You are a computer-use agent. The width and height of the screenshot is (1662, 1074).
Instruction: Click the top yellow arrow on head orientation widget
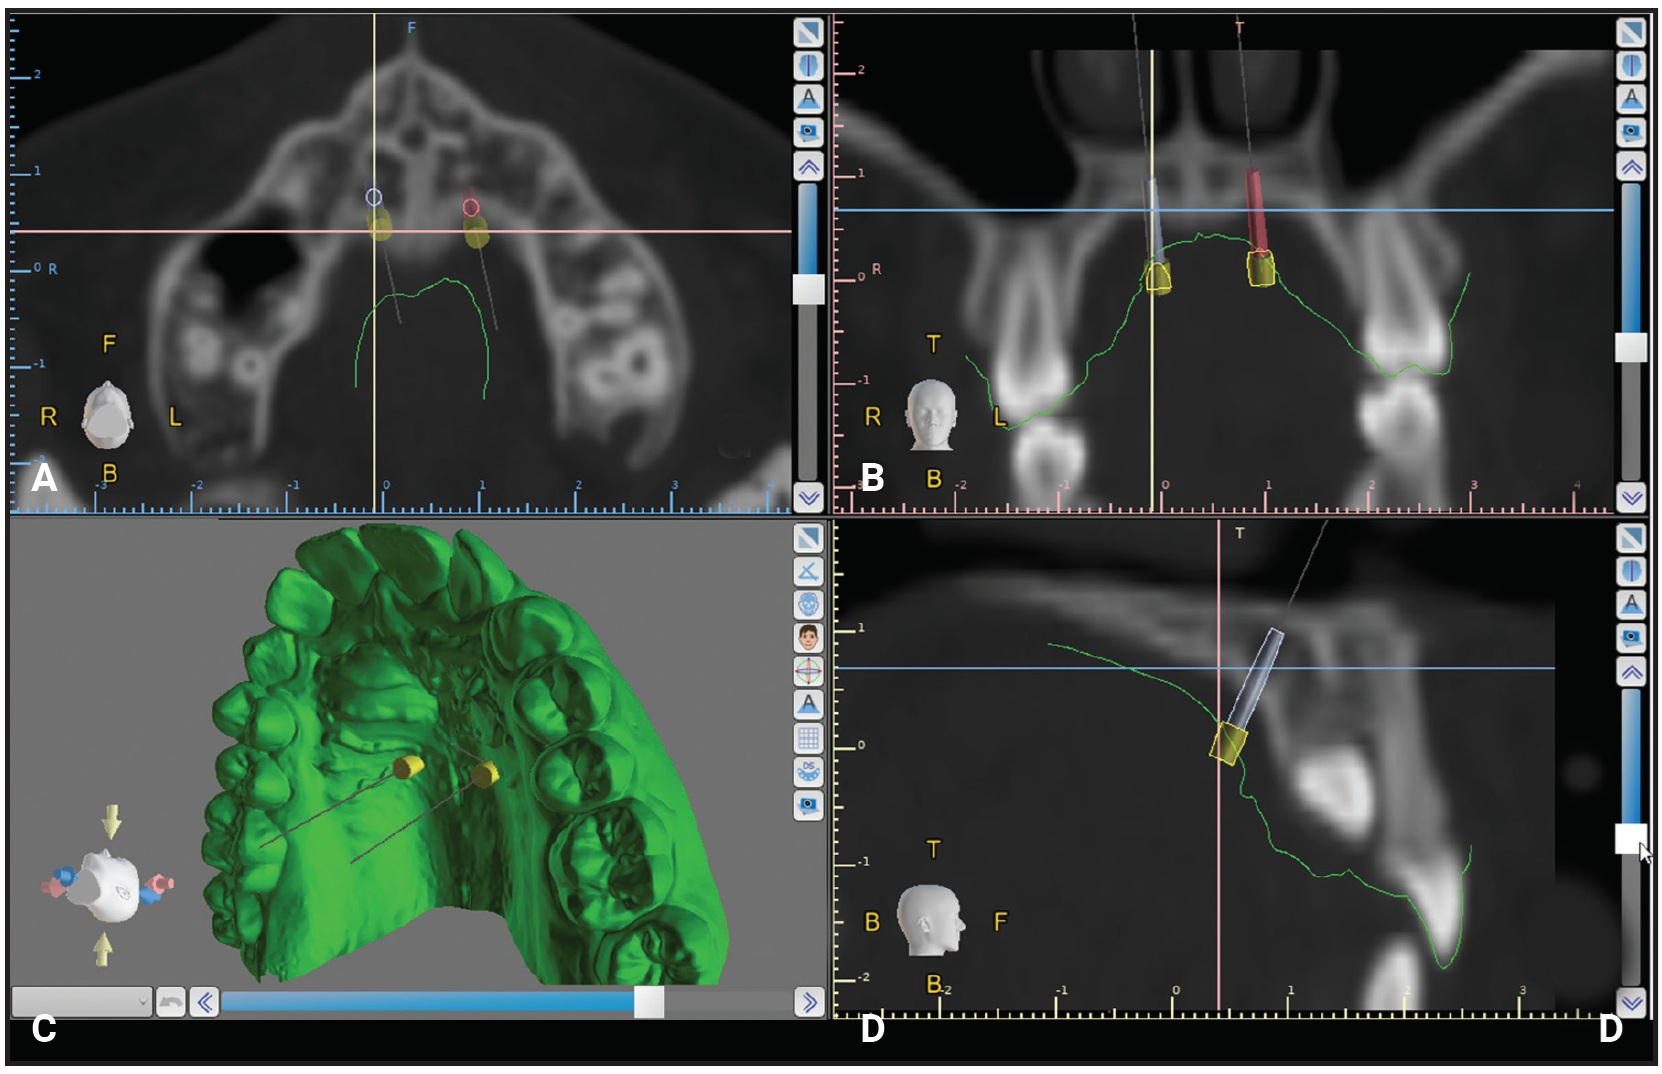click(x=111, y=822)
